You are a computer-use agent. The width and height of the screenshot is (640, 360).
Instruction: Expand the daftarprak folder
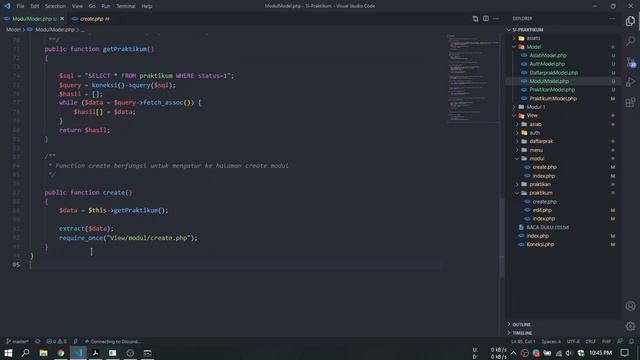coord(541,141)
